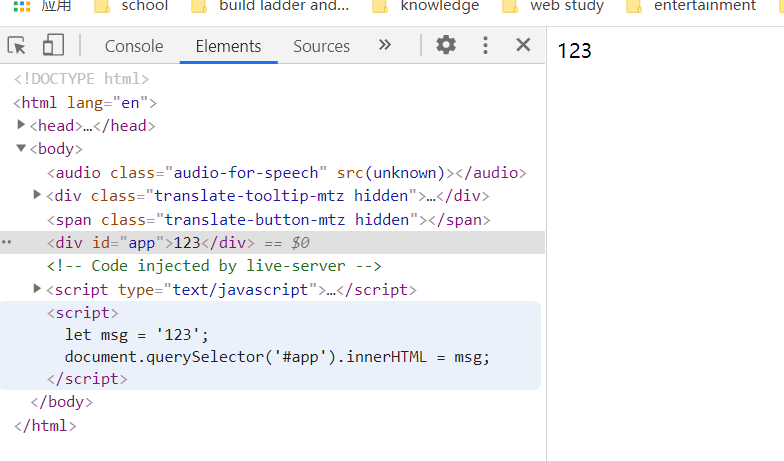Collapse the body element node
This screenshot has height=461, width=784.
[22, 148]
